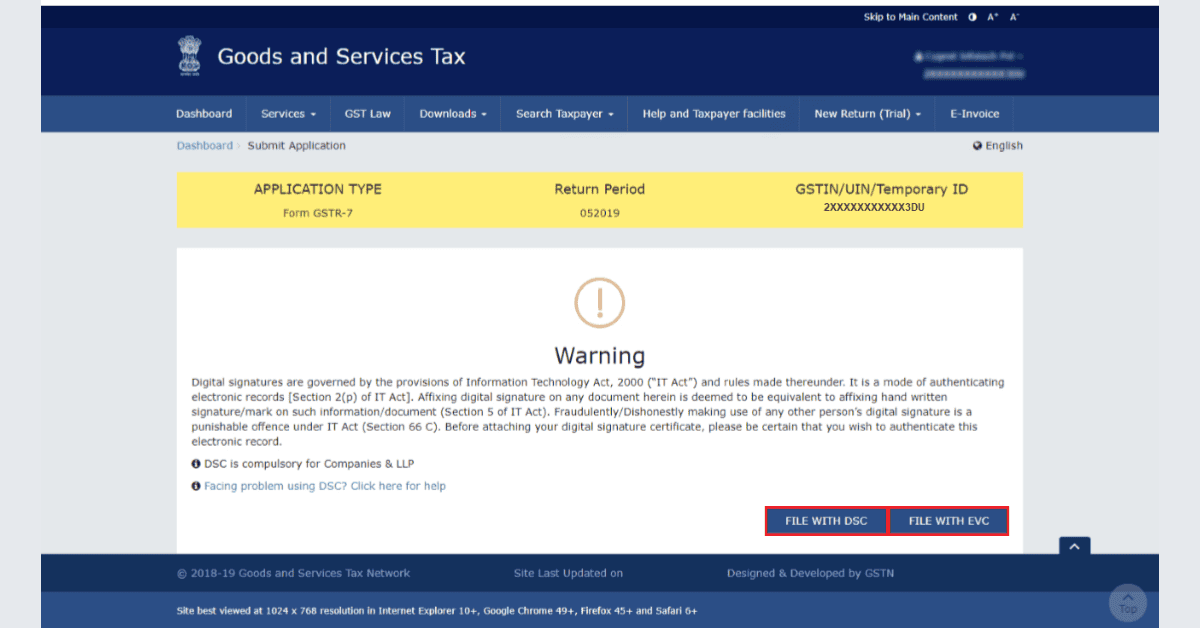Open Help and Taxpayer facilities

(713, 113)
